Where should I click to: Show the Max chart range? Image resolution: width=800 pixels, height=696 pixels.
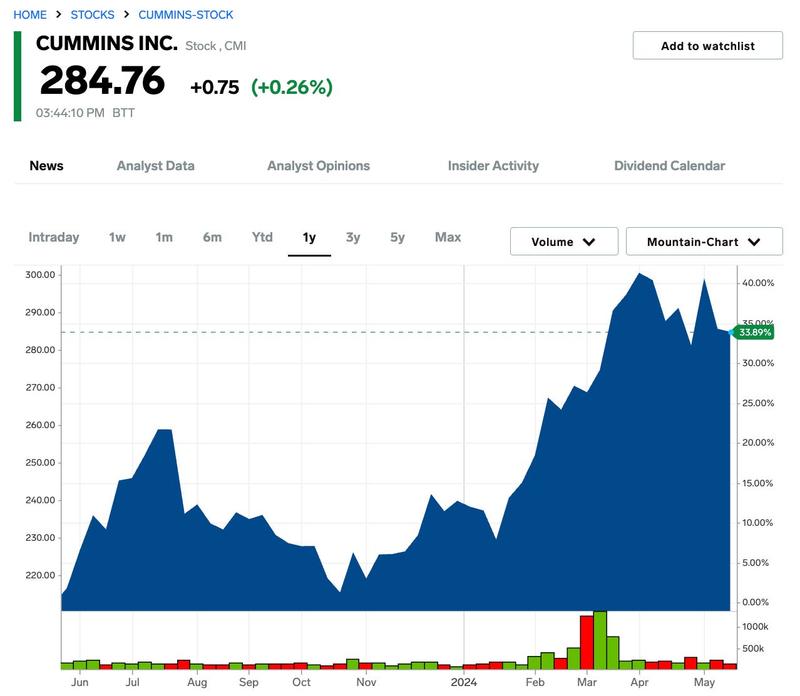pyautogui.click(x=448, y=237)
